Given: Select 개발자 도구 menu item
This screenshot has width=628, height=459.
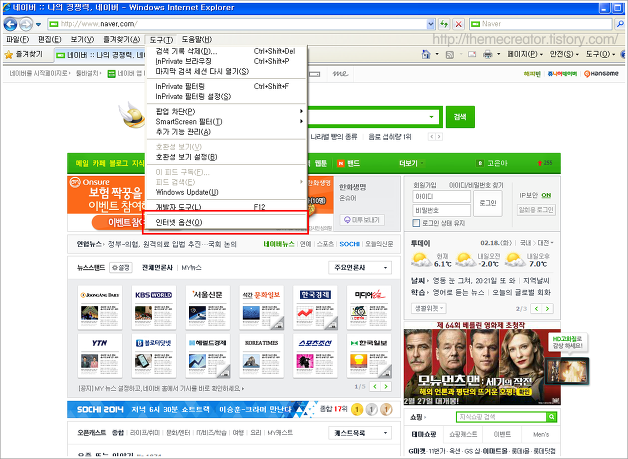Looking at the screenshot, I should point(226,207).
